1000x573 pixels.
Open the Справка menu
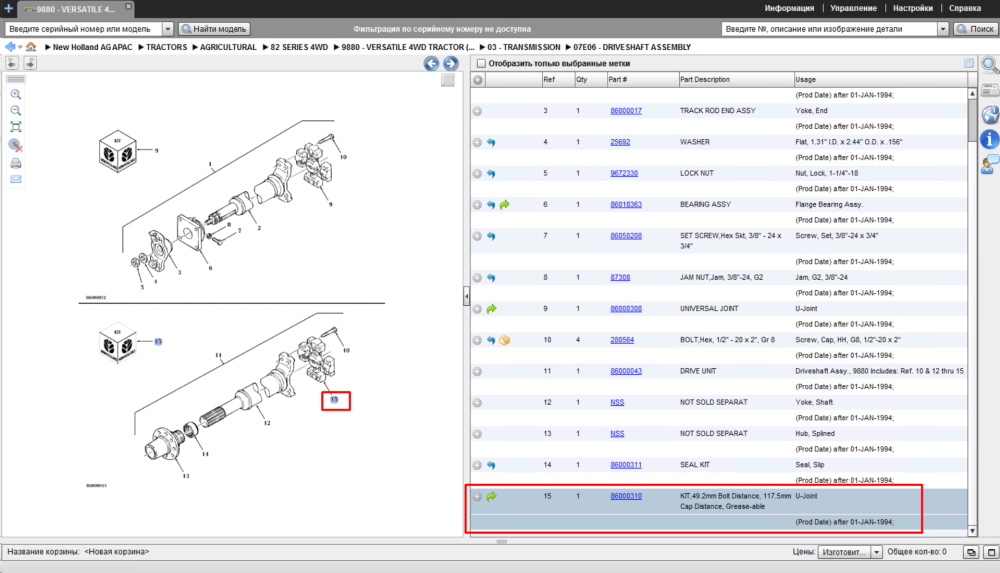click(x=965, y=8)
